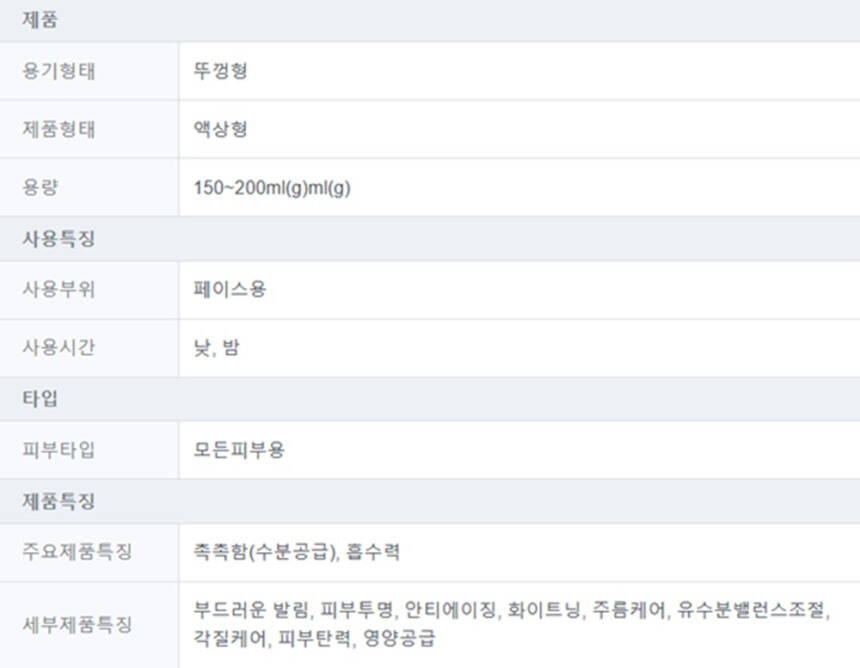Image resolution: width=860 pixels, height=668 pixels.
Task: Click the 페이스용 value text
Action: [x=230, y=291]
